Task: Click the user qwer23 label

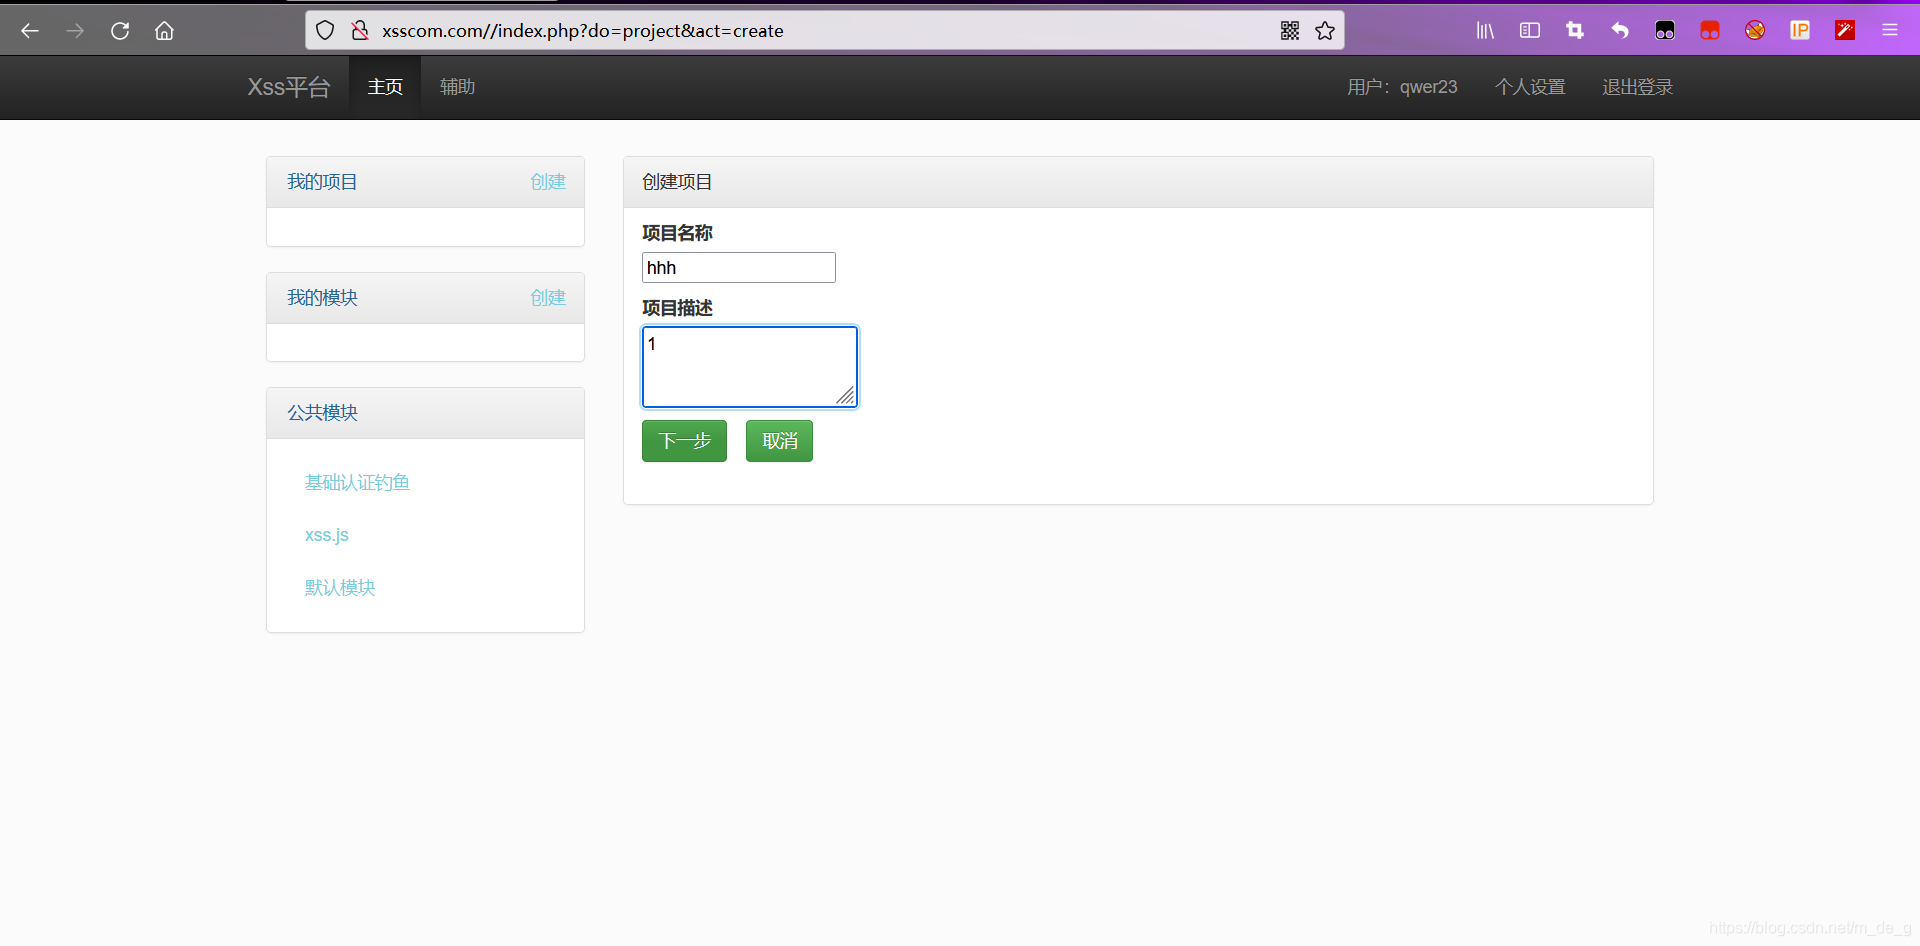Action: pos(1402,87)
